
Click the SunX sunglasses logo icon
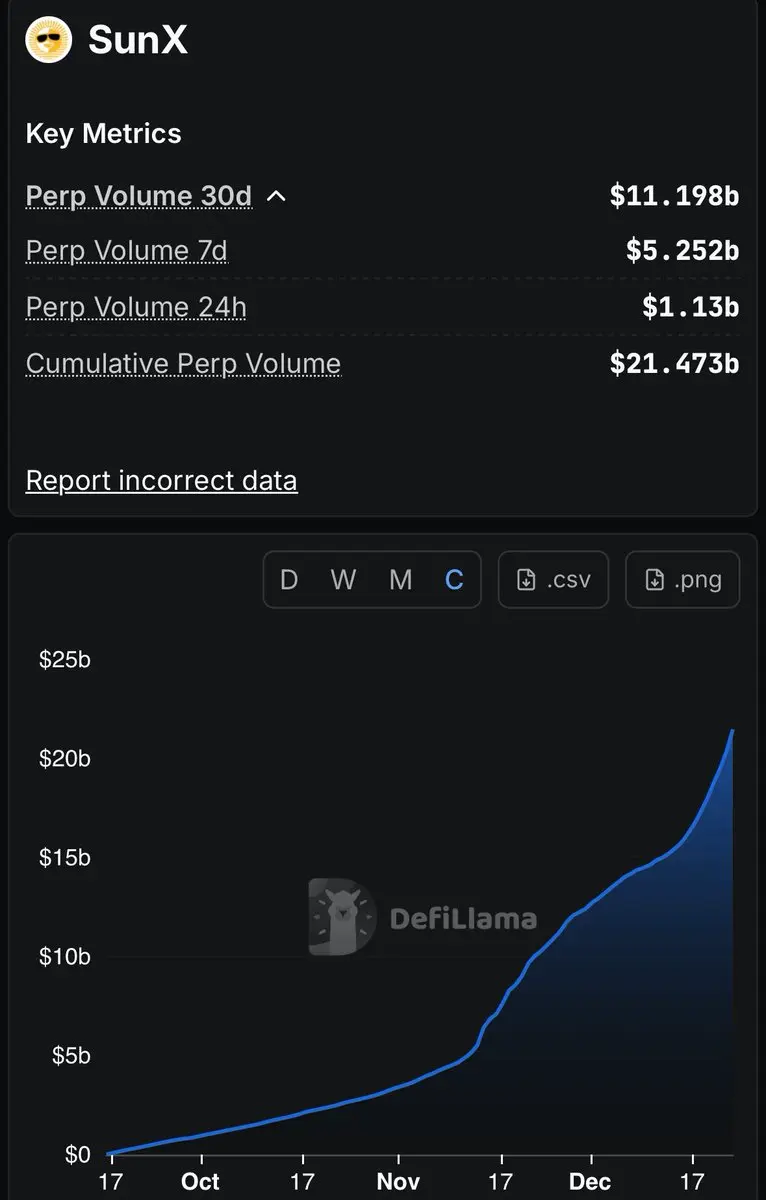pos(49,40)
